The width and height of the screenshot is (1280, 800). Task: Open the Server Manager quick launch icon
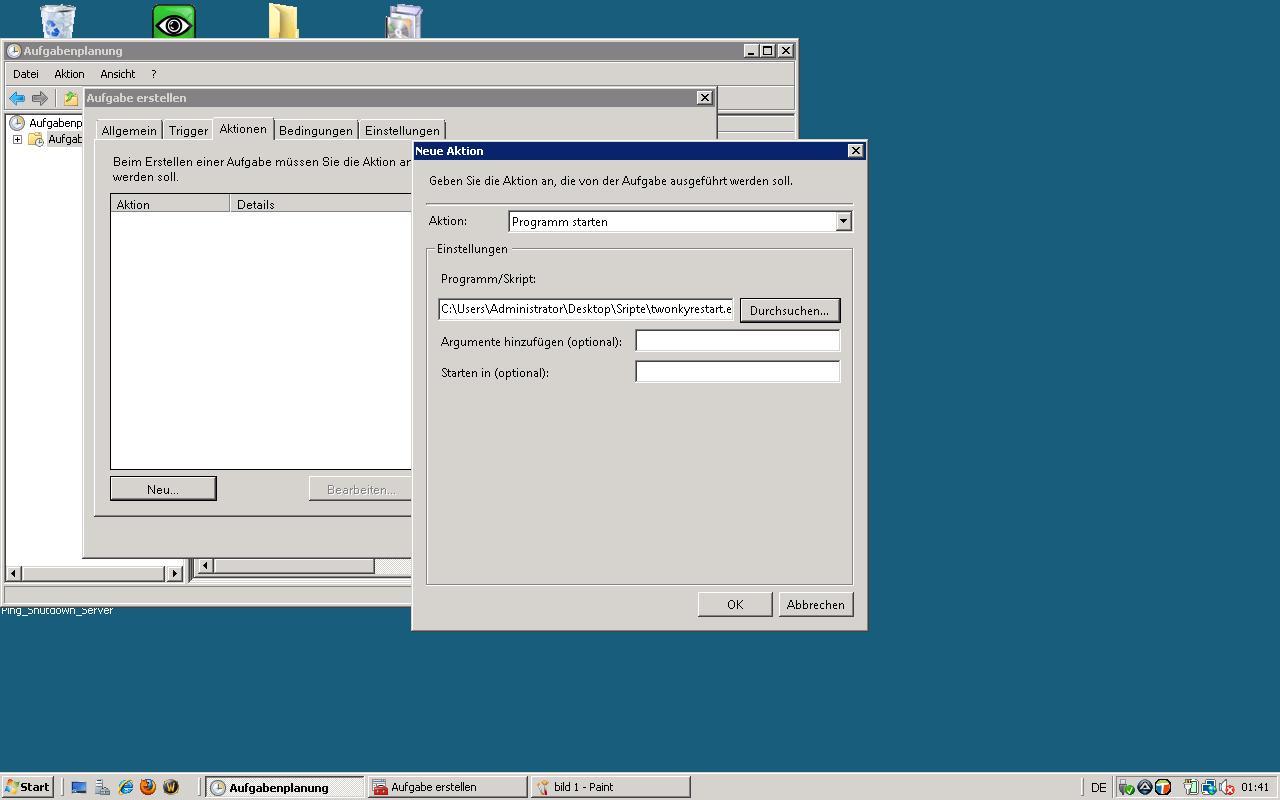click(102, 787)
